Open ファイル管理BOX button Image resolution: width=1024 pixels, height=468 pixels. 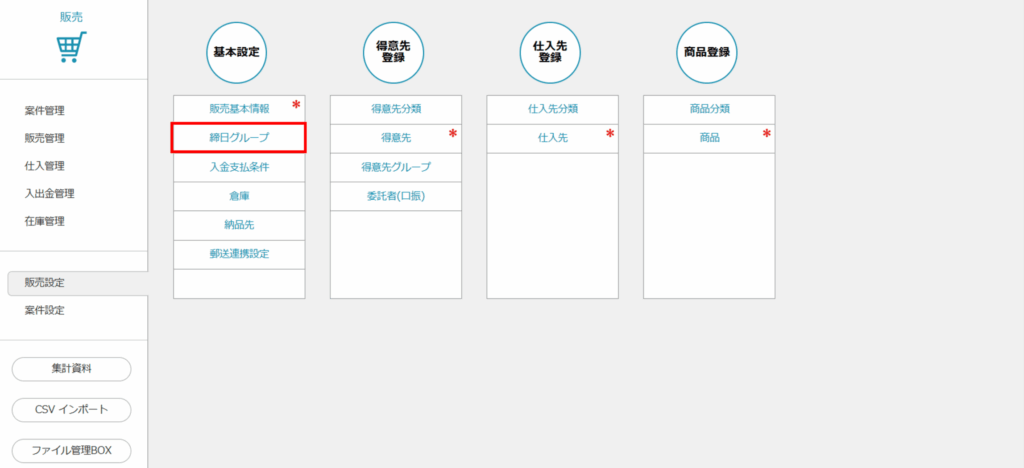[x=71, y=451]
